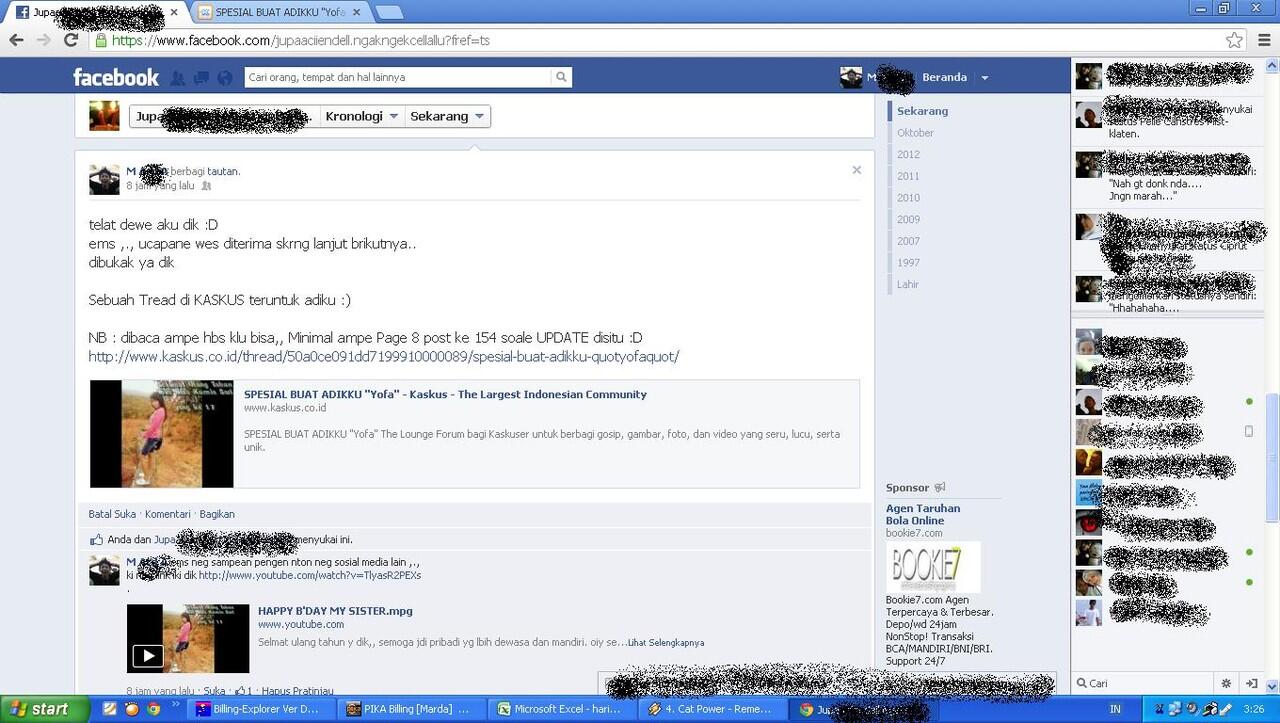Open notifications globe icon

click(x=225, y=77)
